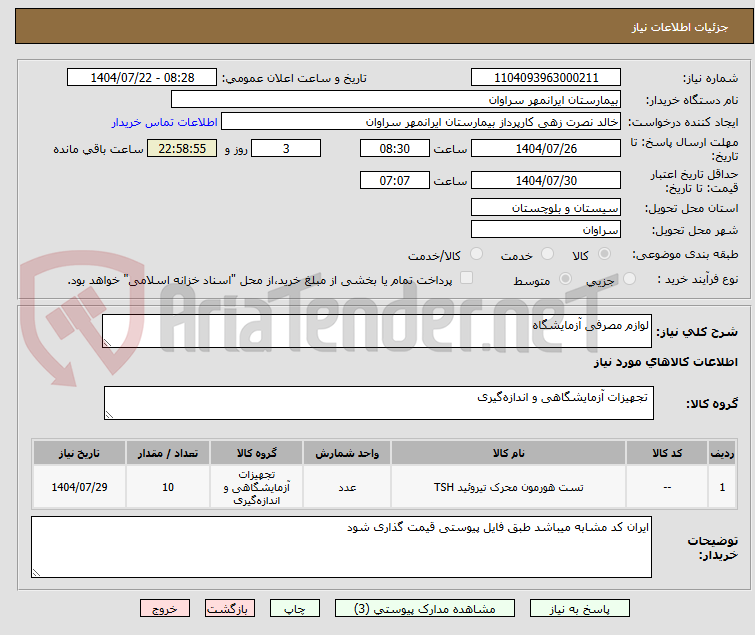Image resolution: width=755 pixels, height=635 pixels.
Task: Click the شرح کلی نیاز text area
Action: pyautogui.click(x=377, y=331)
